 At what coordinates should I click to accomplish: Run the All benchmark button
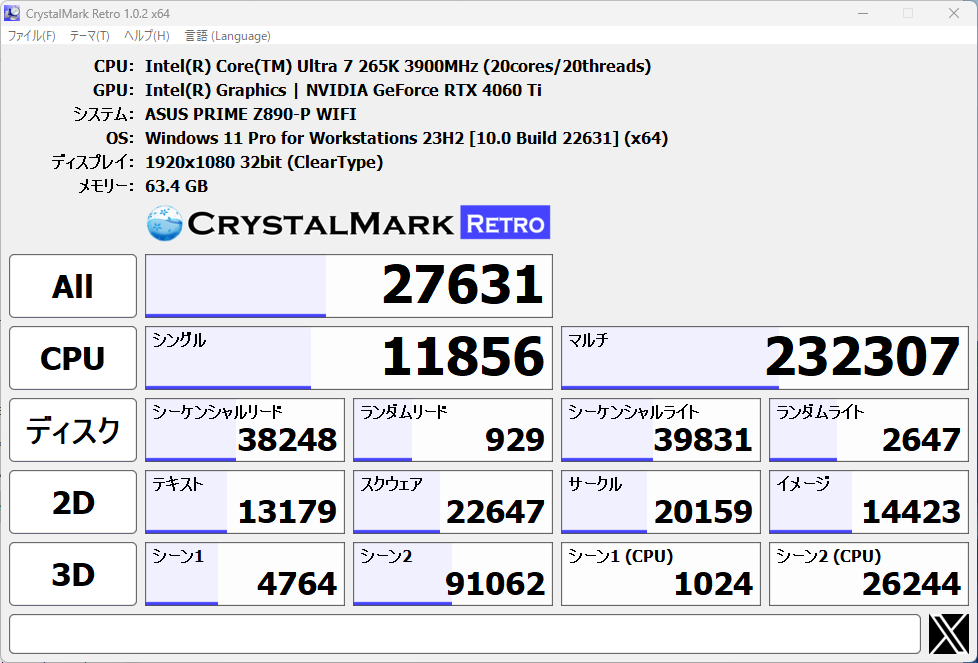click(x=73, y=286)
